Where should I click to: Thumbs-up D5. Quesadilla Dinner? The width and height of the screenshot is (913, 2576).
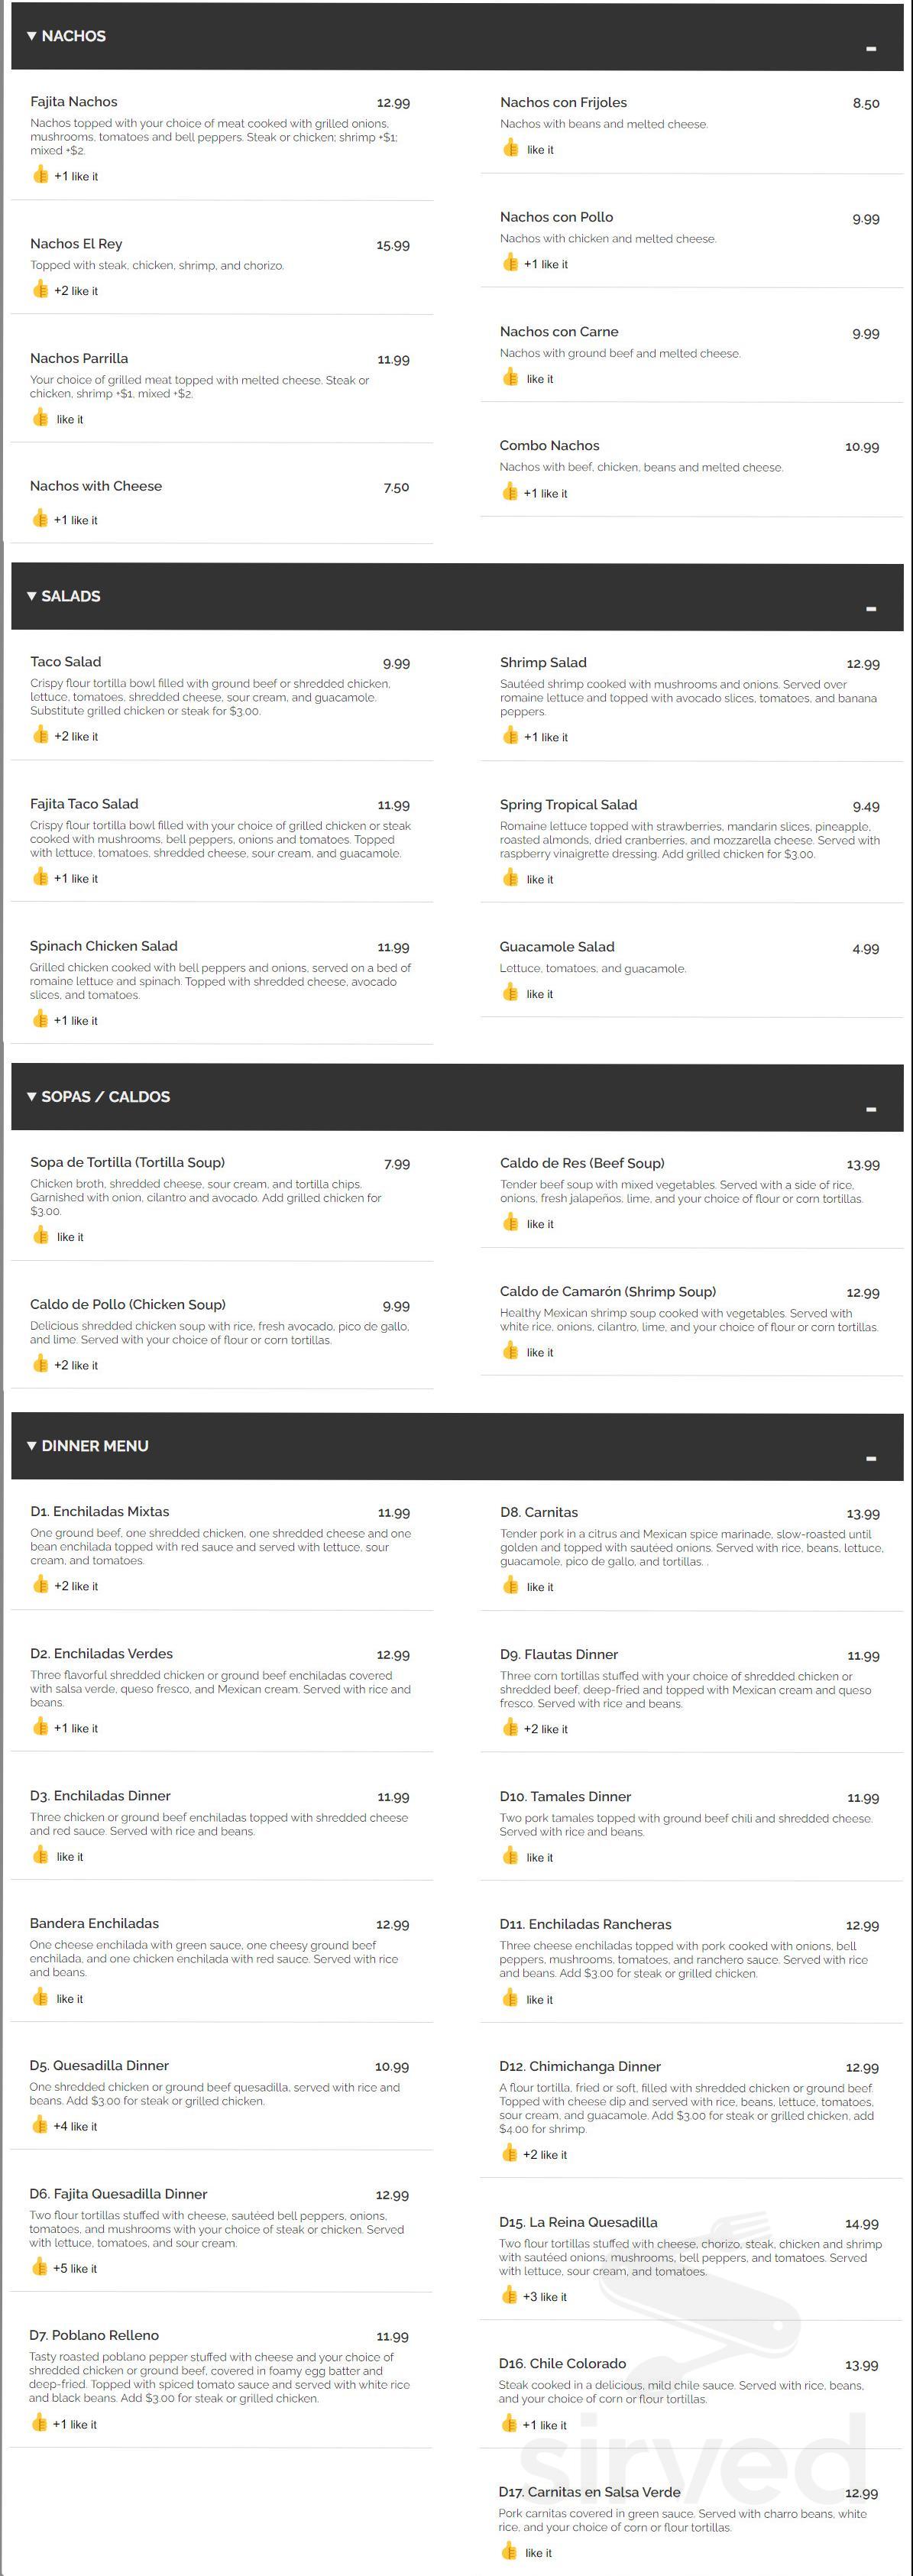tap(40, 2125)
